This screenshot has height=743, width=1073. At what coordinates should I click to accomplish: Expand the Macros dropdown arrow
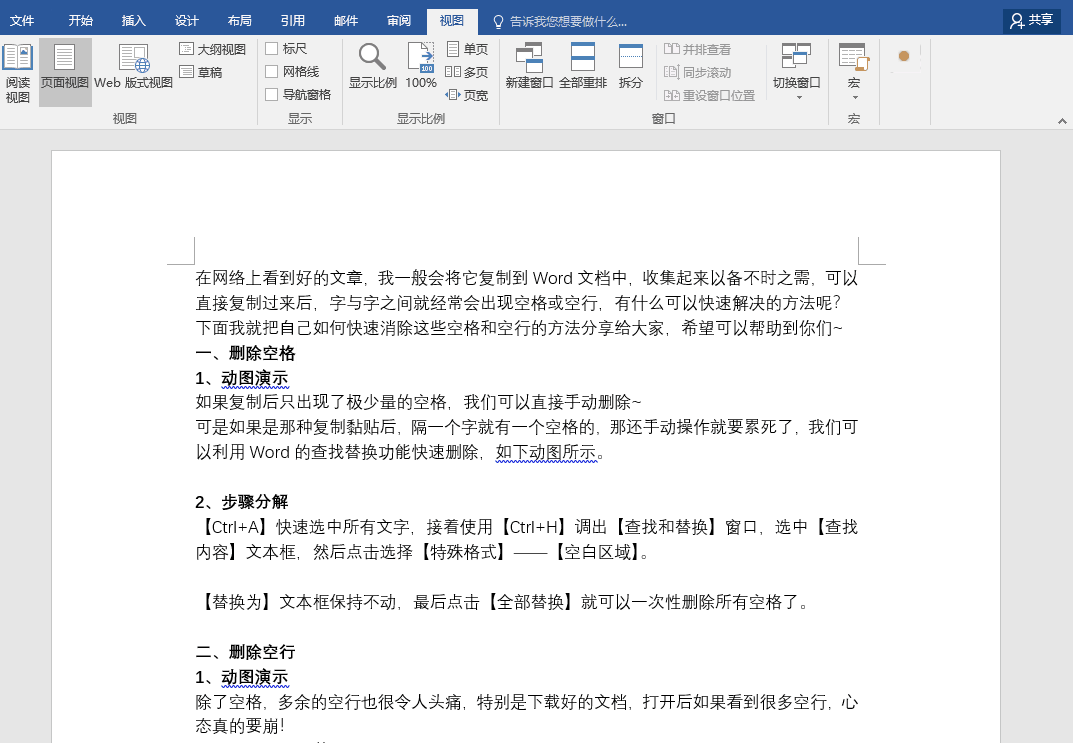point(855,98)
